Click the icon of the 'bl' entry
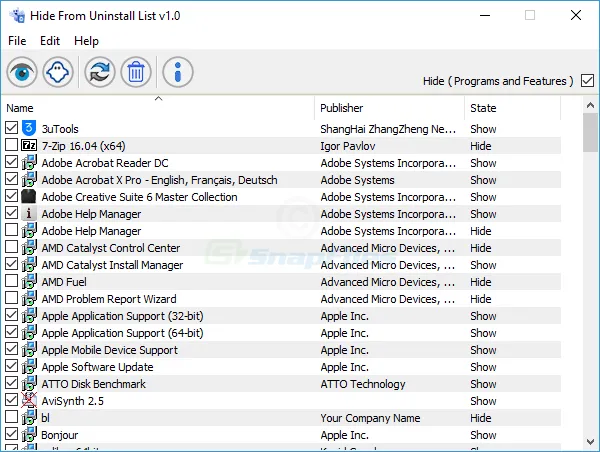The height and width of the screenshot is (452, 600). [x=29, y=418]
